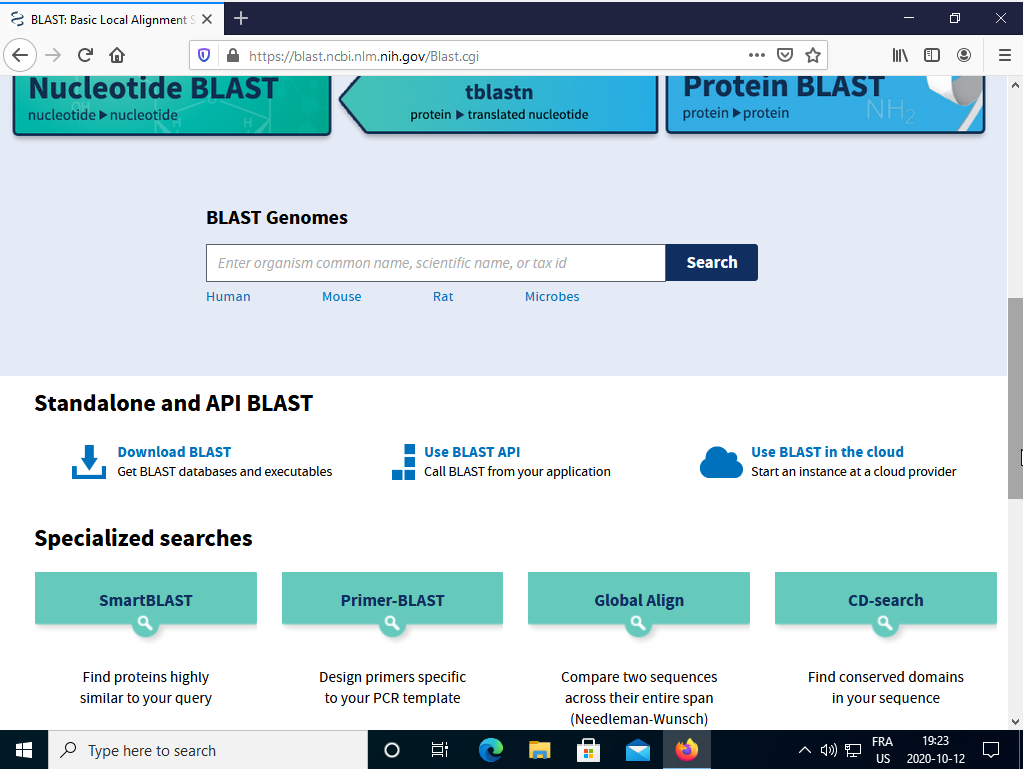Choose the Mouse genome link
The image size is (1023, 769).
coord(341,297)
